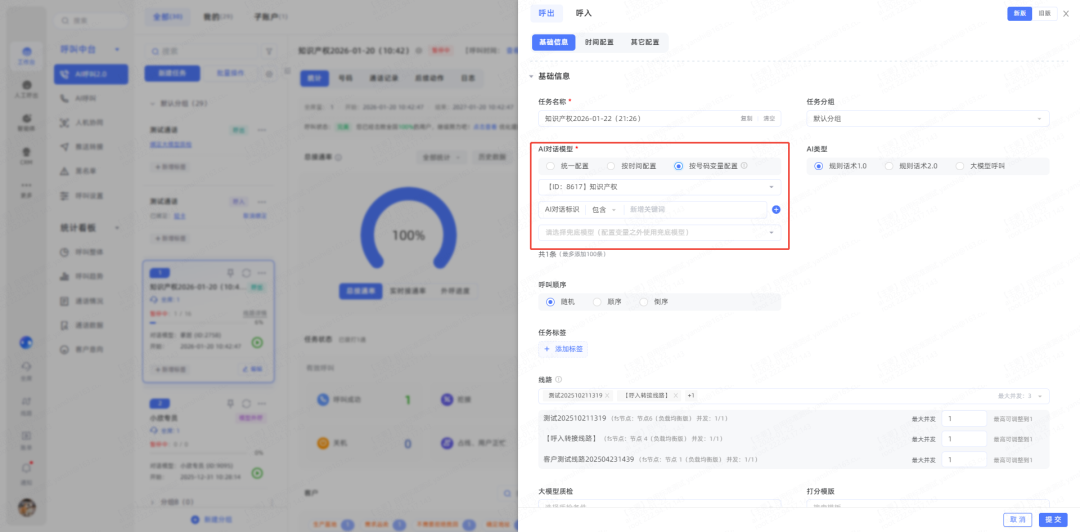The image size is (1080, 532).
Task: Select 规则话术2.0 radio button
Action: (x=889, y=166)
